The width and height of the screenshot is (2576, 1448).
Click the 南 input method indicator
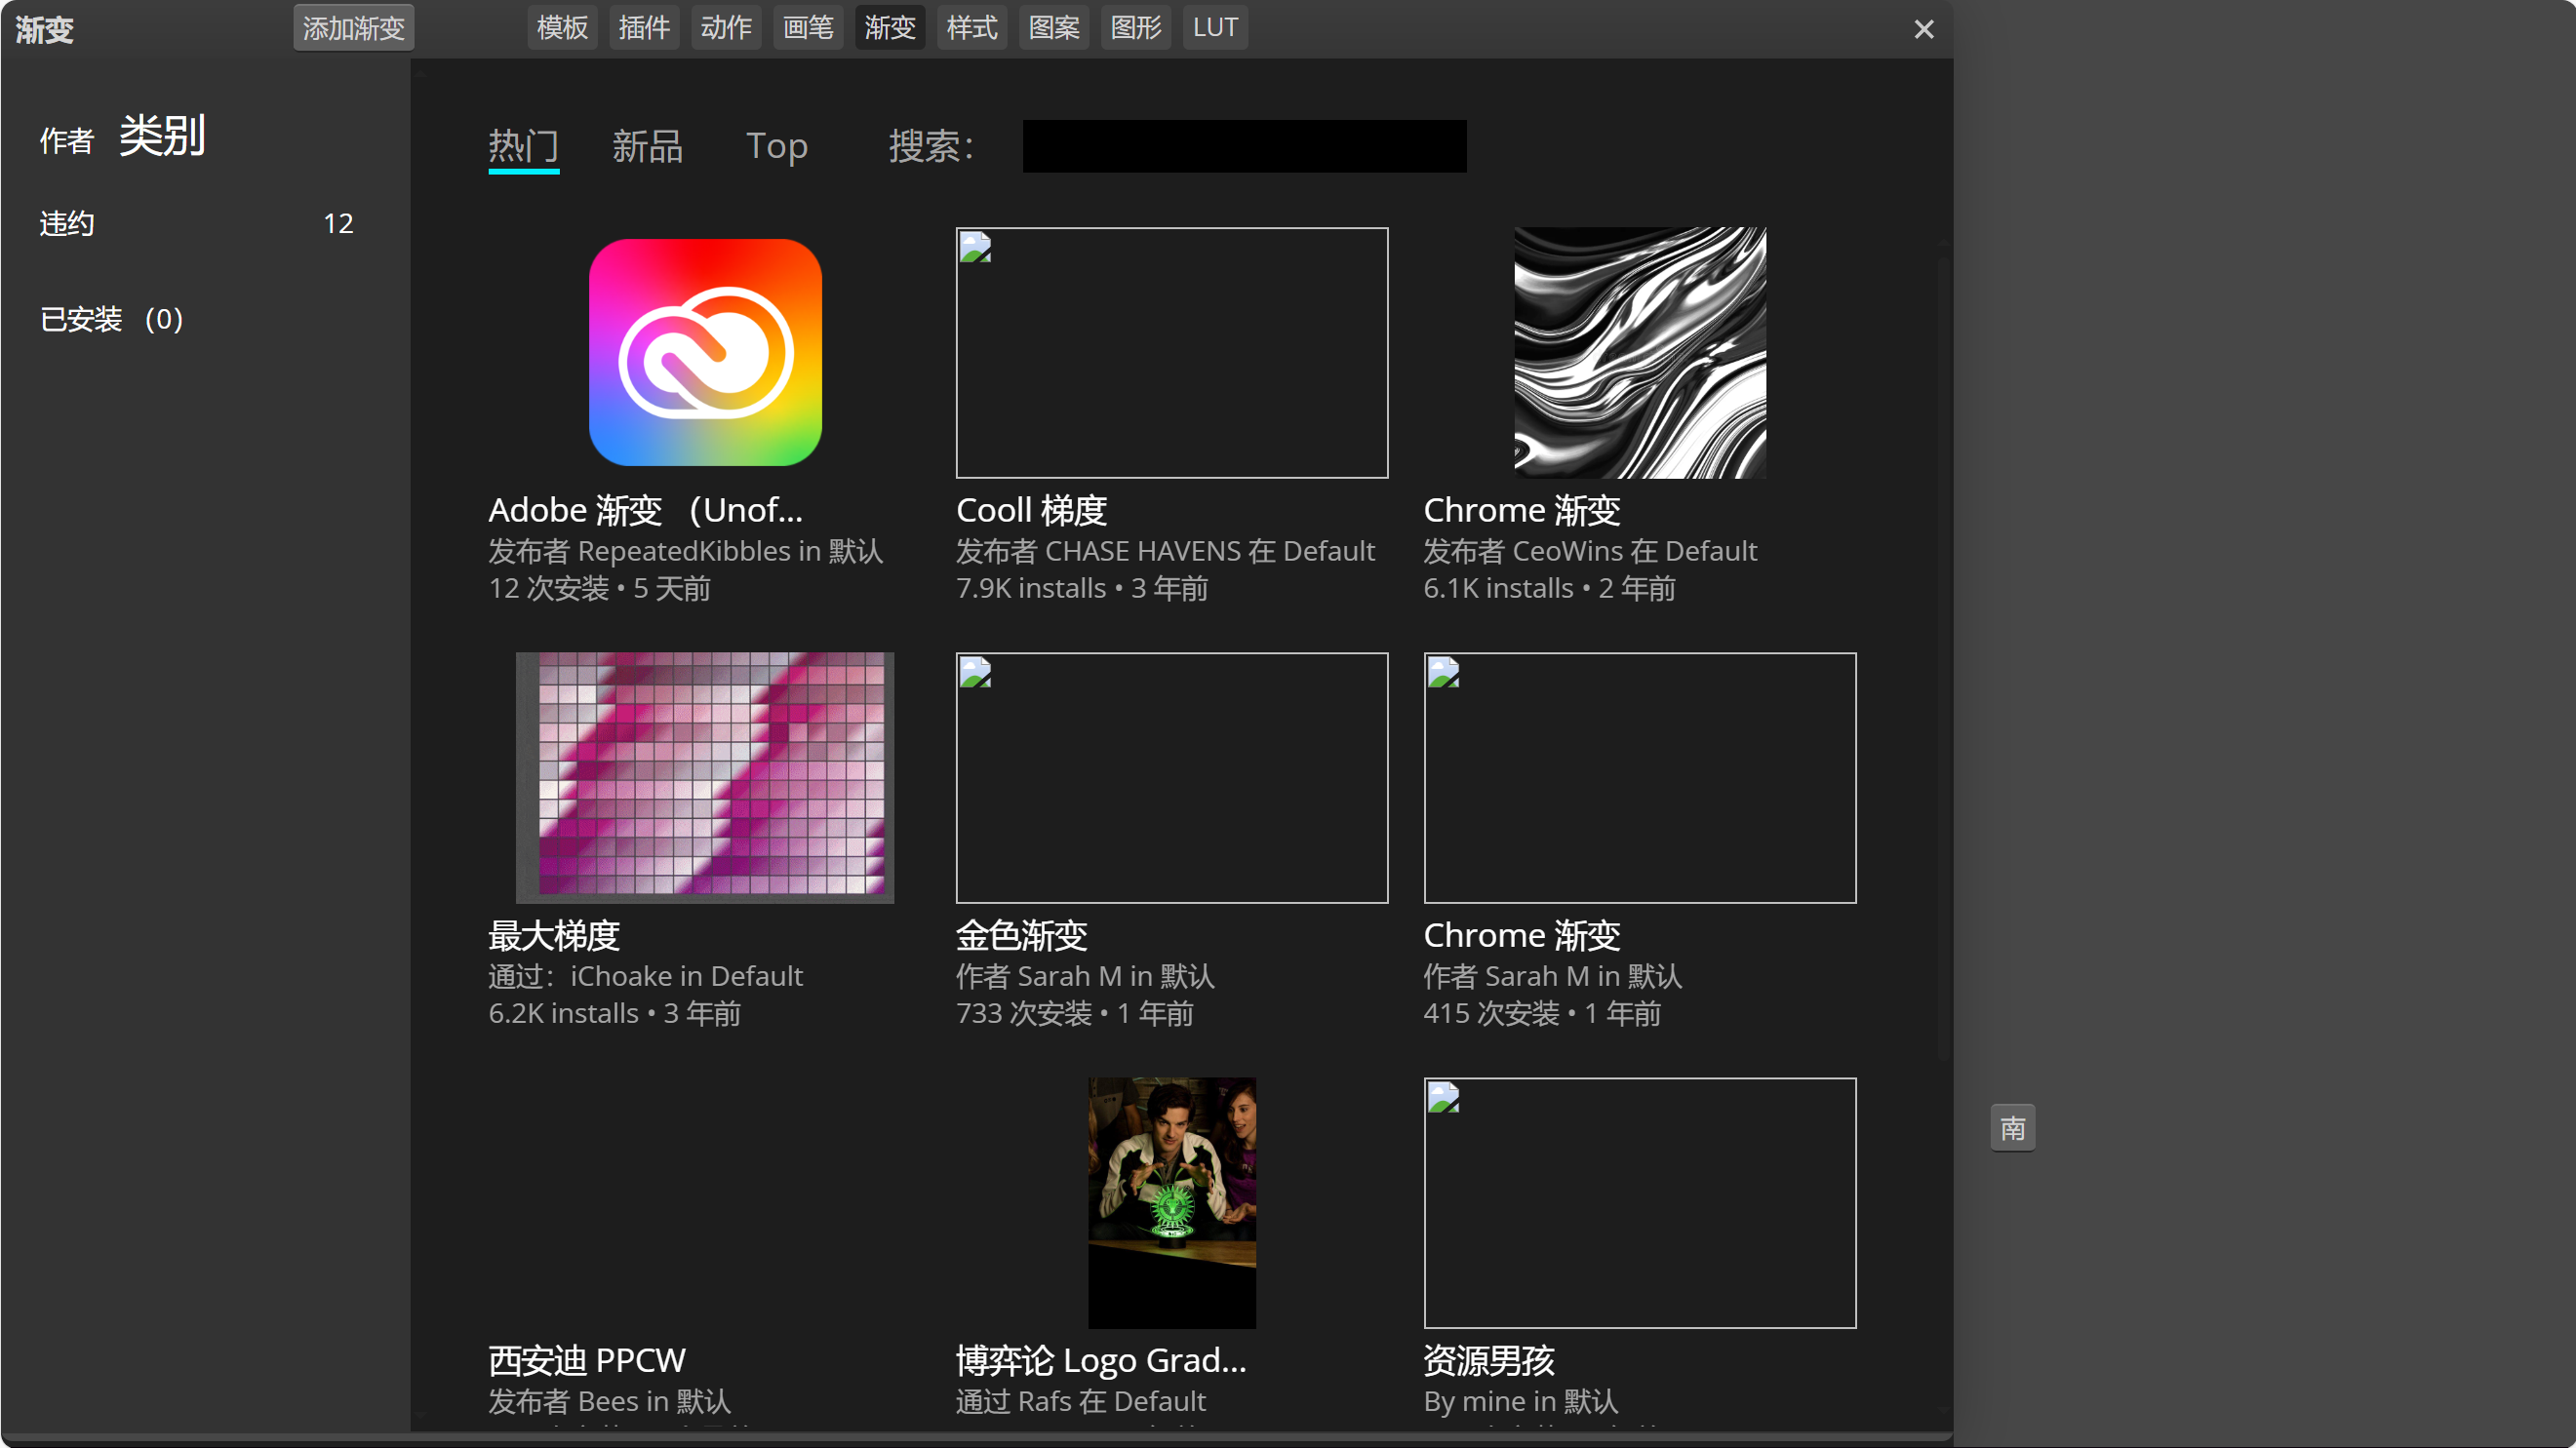point(2012,1127)
